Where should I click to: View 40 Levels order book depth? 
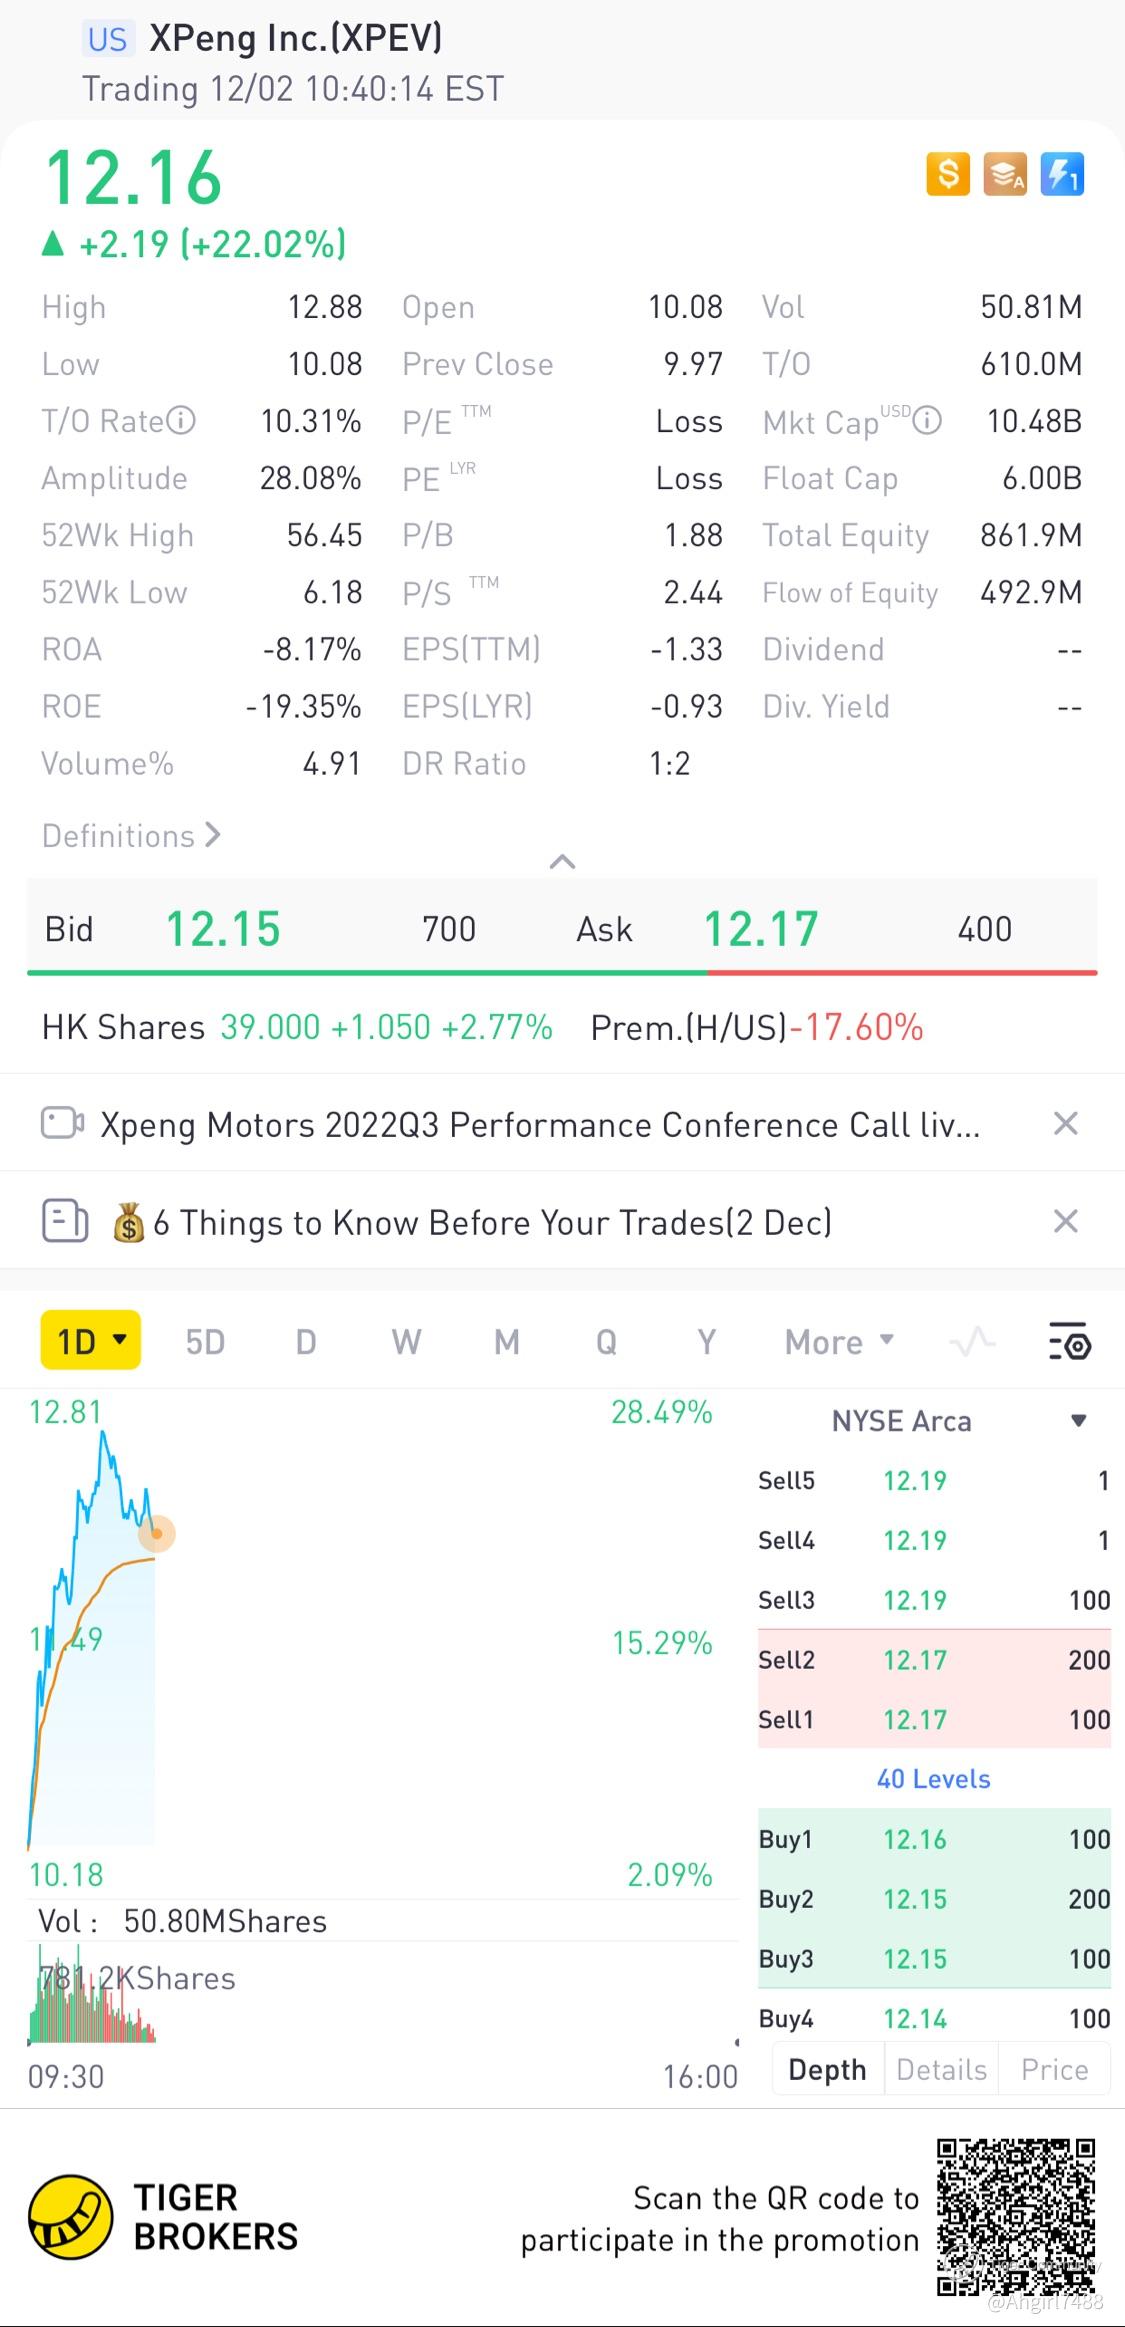point(933,1778)
